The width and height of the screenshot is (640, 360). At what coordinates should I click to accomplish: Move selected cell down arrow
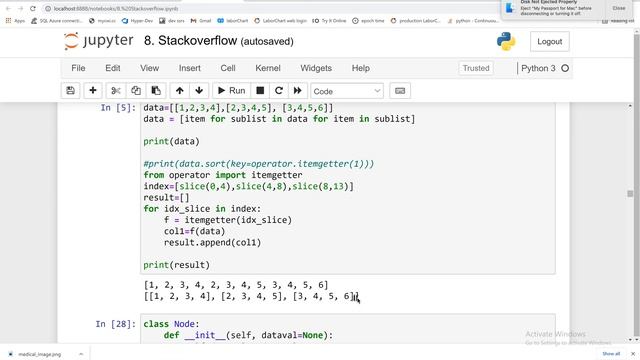click(x=199, y=91)
